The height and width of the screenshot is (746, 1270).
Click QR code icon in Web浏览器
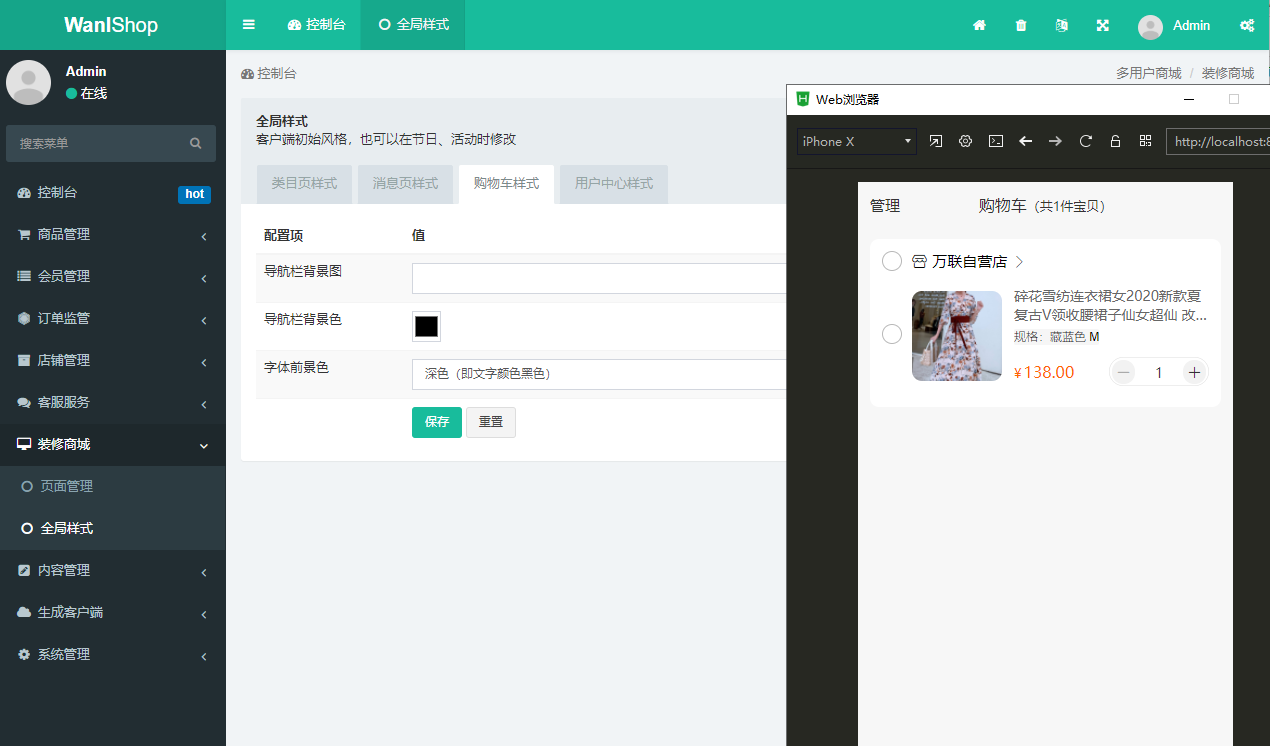point(1145,141)
